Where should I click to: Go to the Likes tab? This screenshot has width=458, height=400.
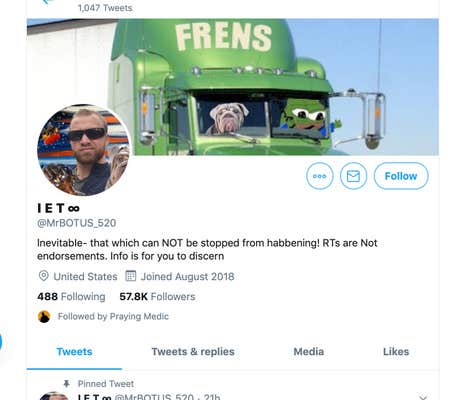(x=396, y=352)
